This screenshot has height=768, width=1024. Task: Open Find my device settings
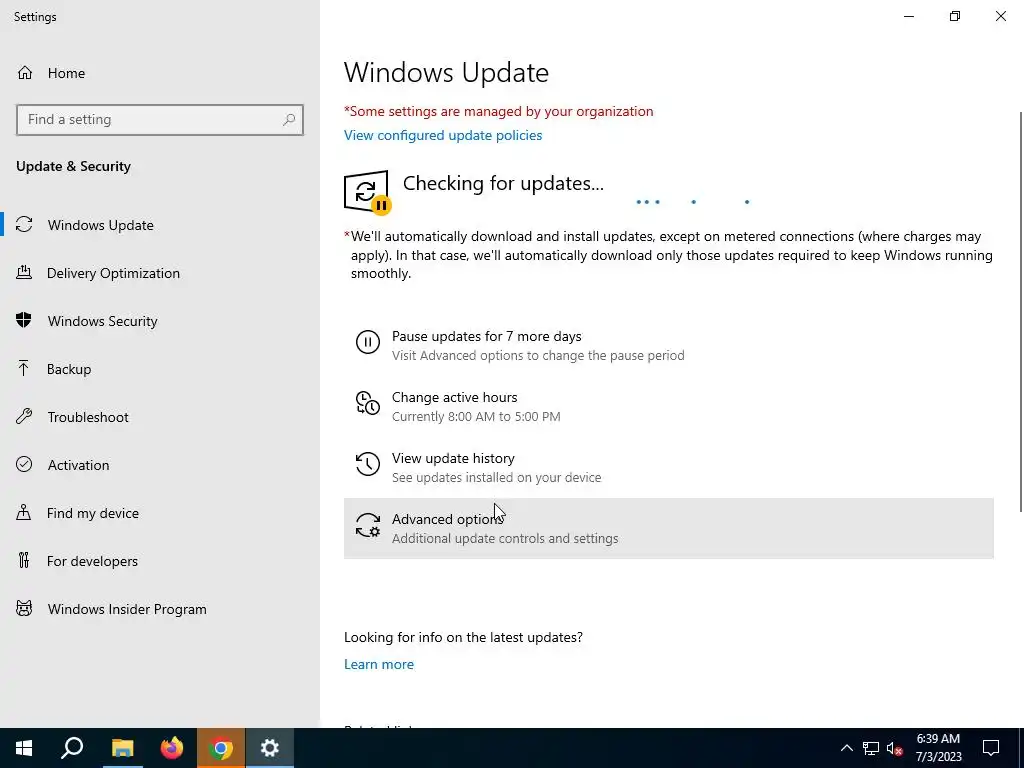click(160, 513)
